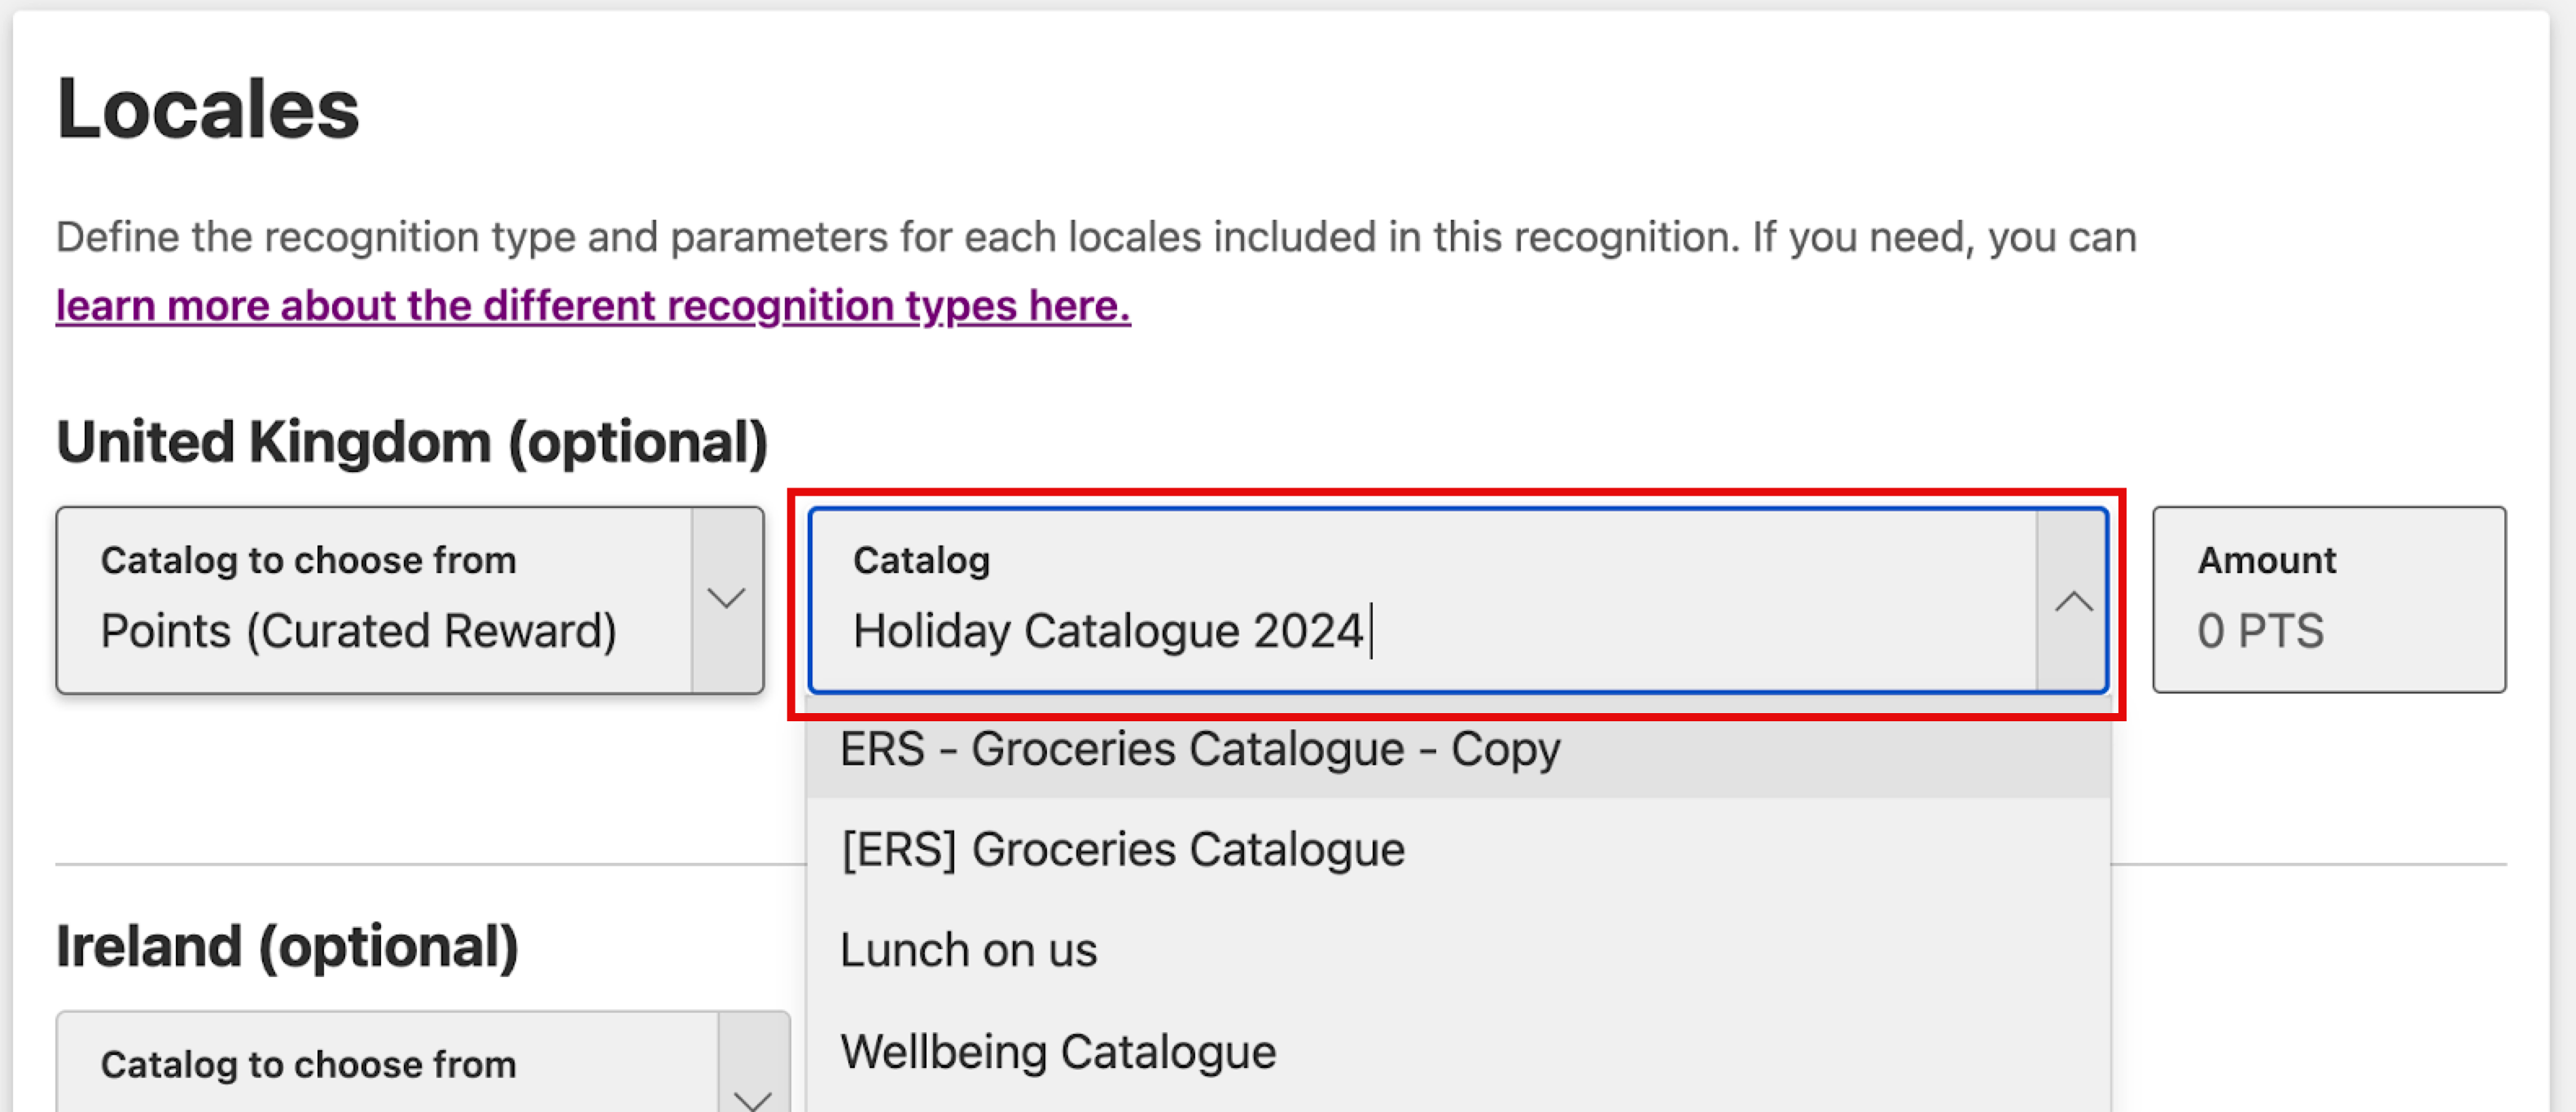Pick the 'Lunch on us' catalog option
This screenshot has height=1112, width=2576.
tap(968, 950)
